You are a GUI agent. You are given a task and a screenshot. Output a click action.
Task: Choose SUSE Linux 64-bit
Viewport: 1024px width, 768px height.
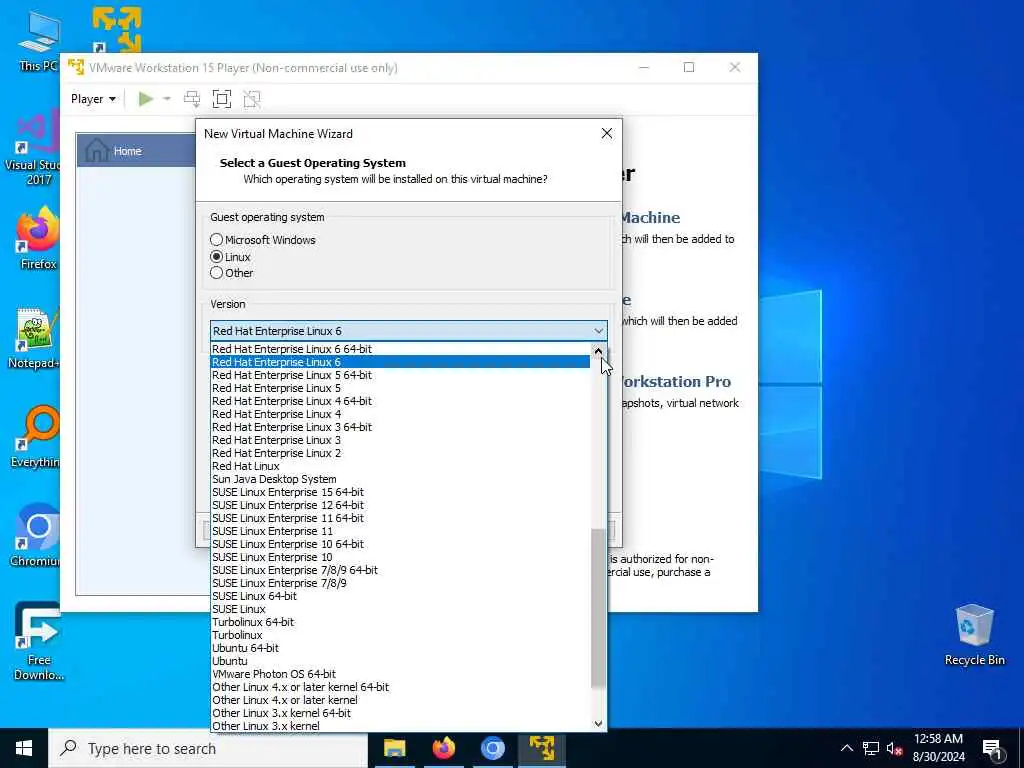[x=401, y=596]
